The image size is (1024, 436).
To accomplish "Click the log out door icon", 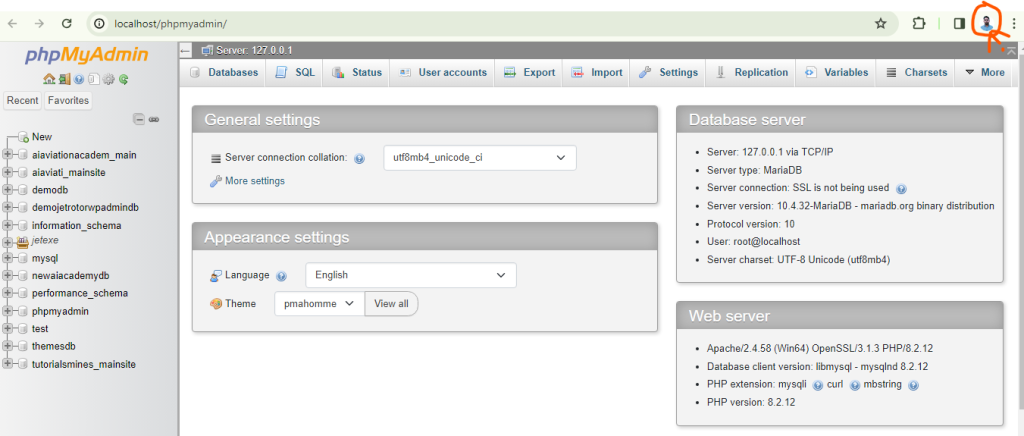I will (64, 79).
